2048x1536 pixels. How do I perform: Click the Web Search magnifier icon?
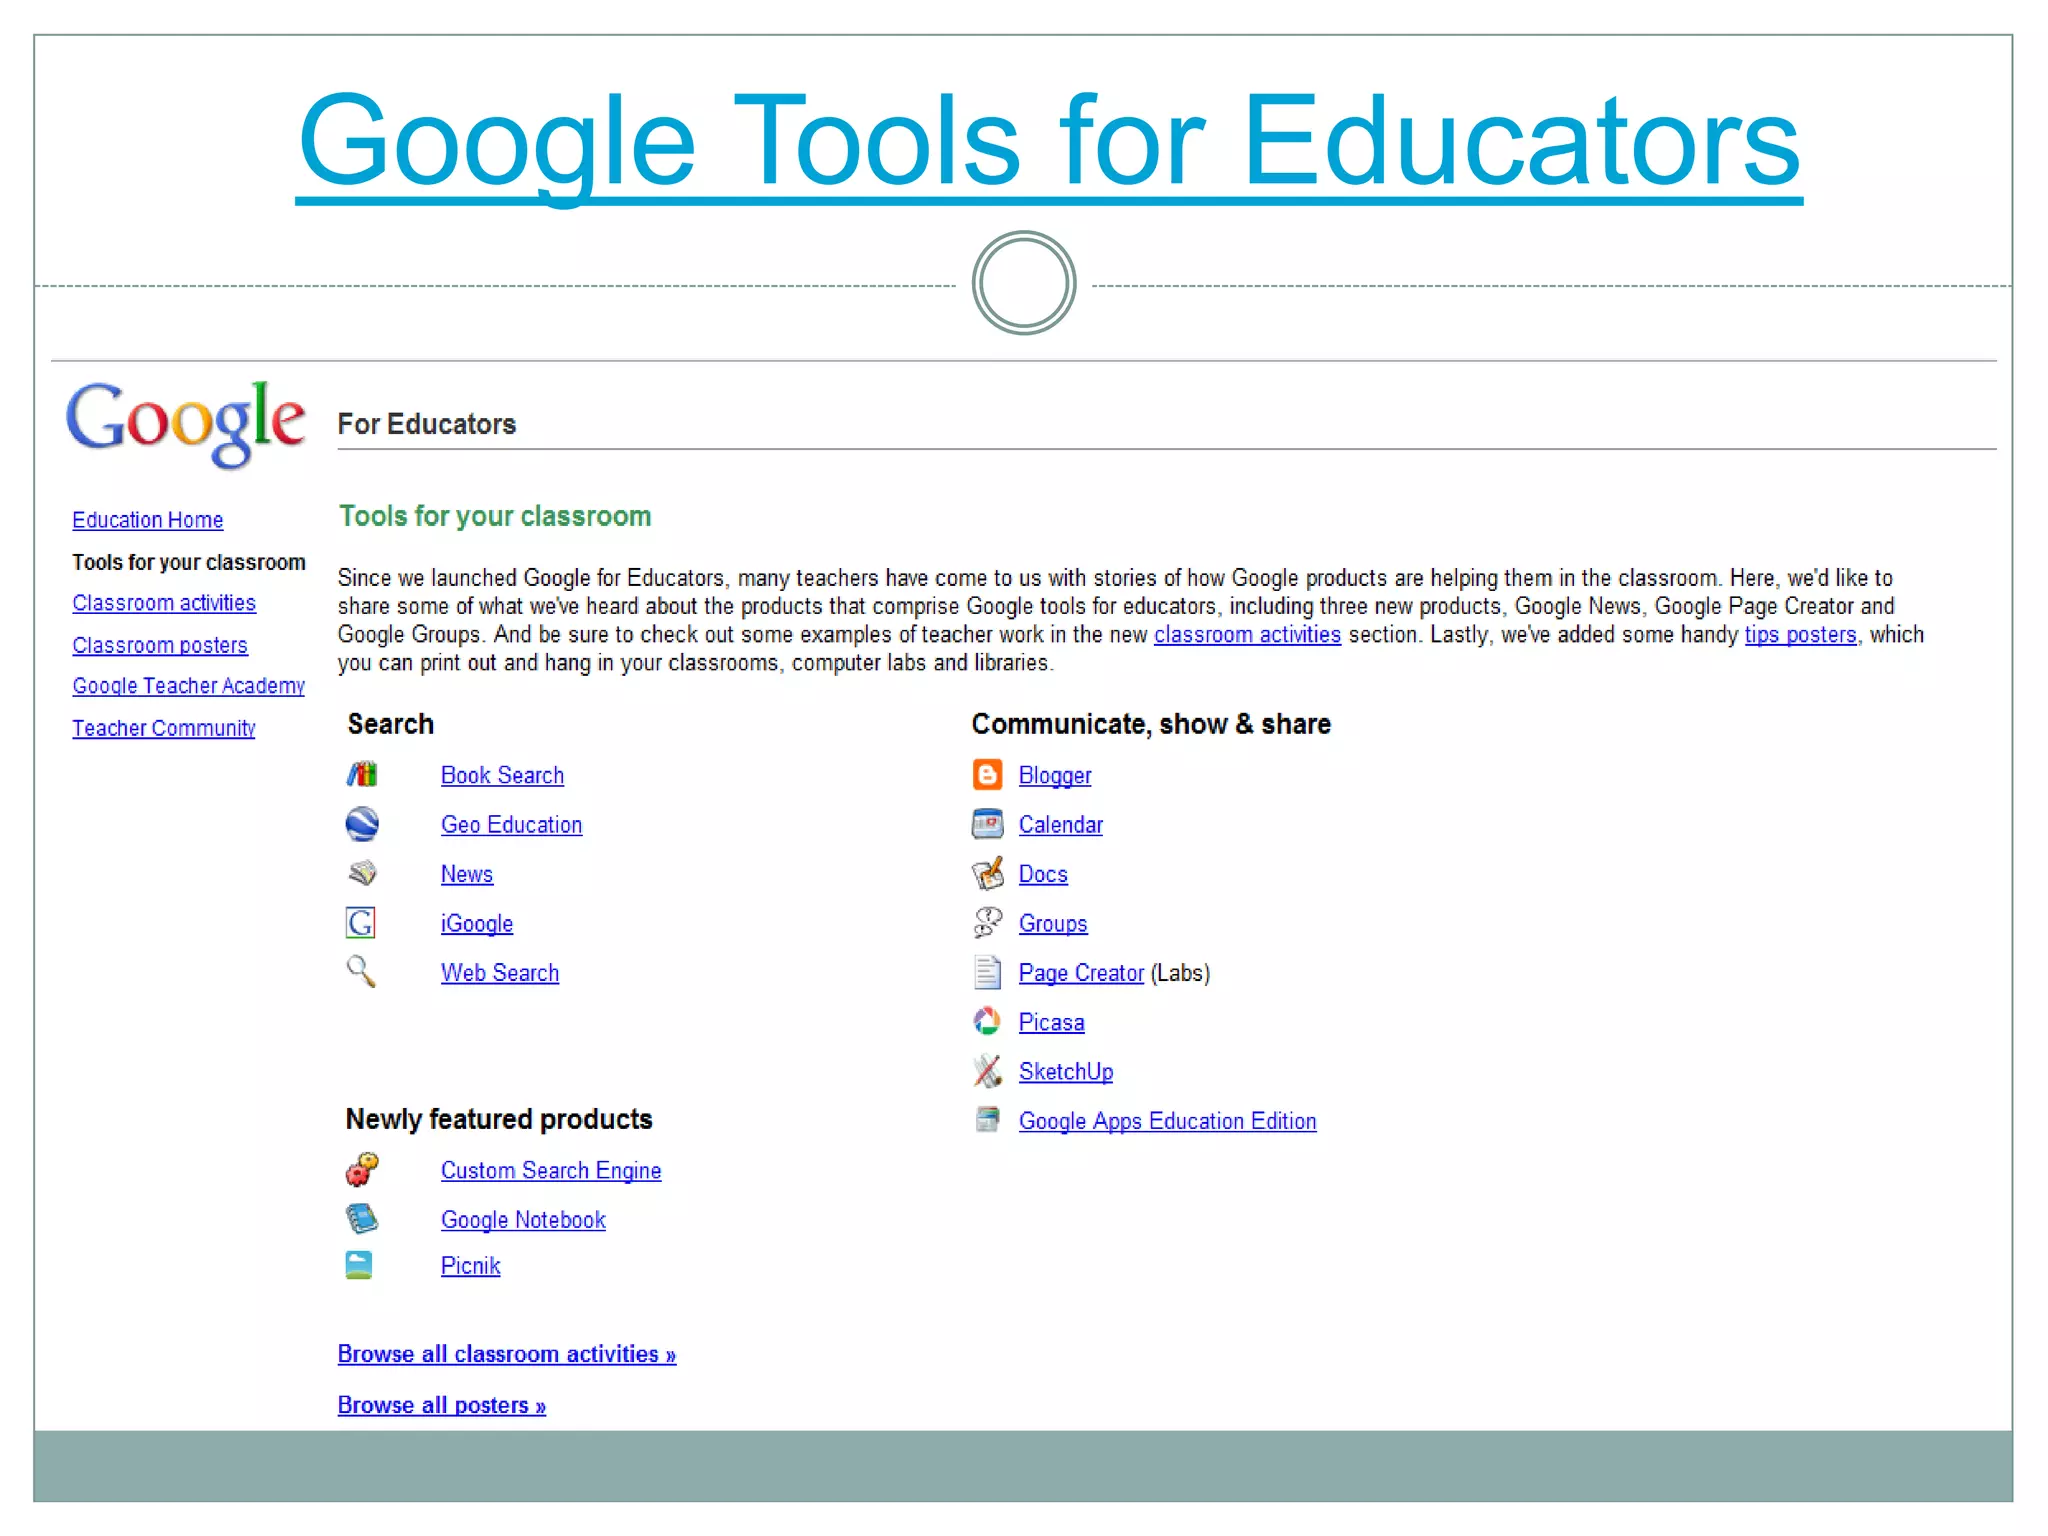[361, 971]
